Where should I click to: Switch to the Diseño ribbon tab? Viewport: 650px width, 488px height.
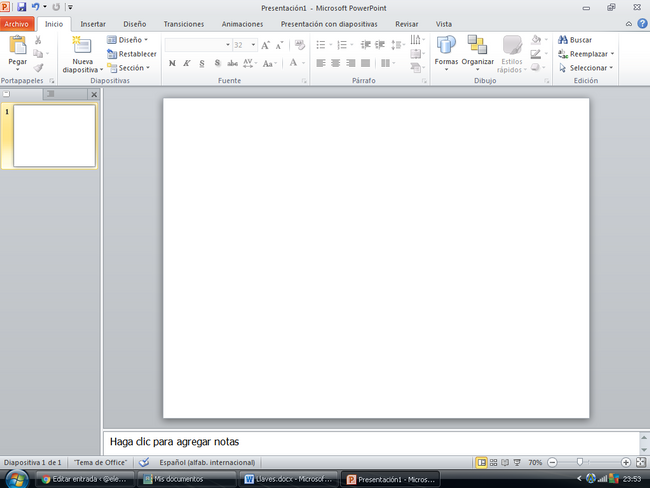(135, 24)
